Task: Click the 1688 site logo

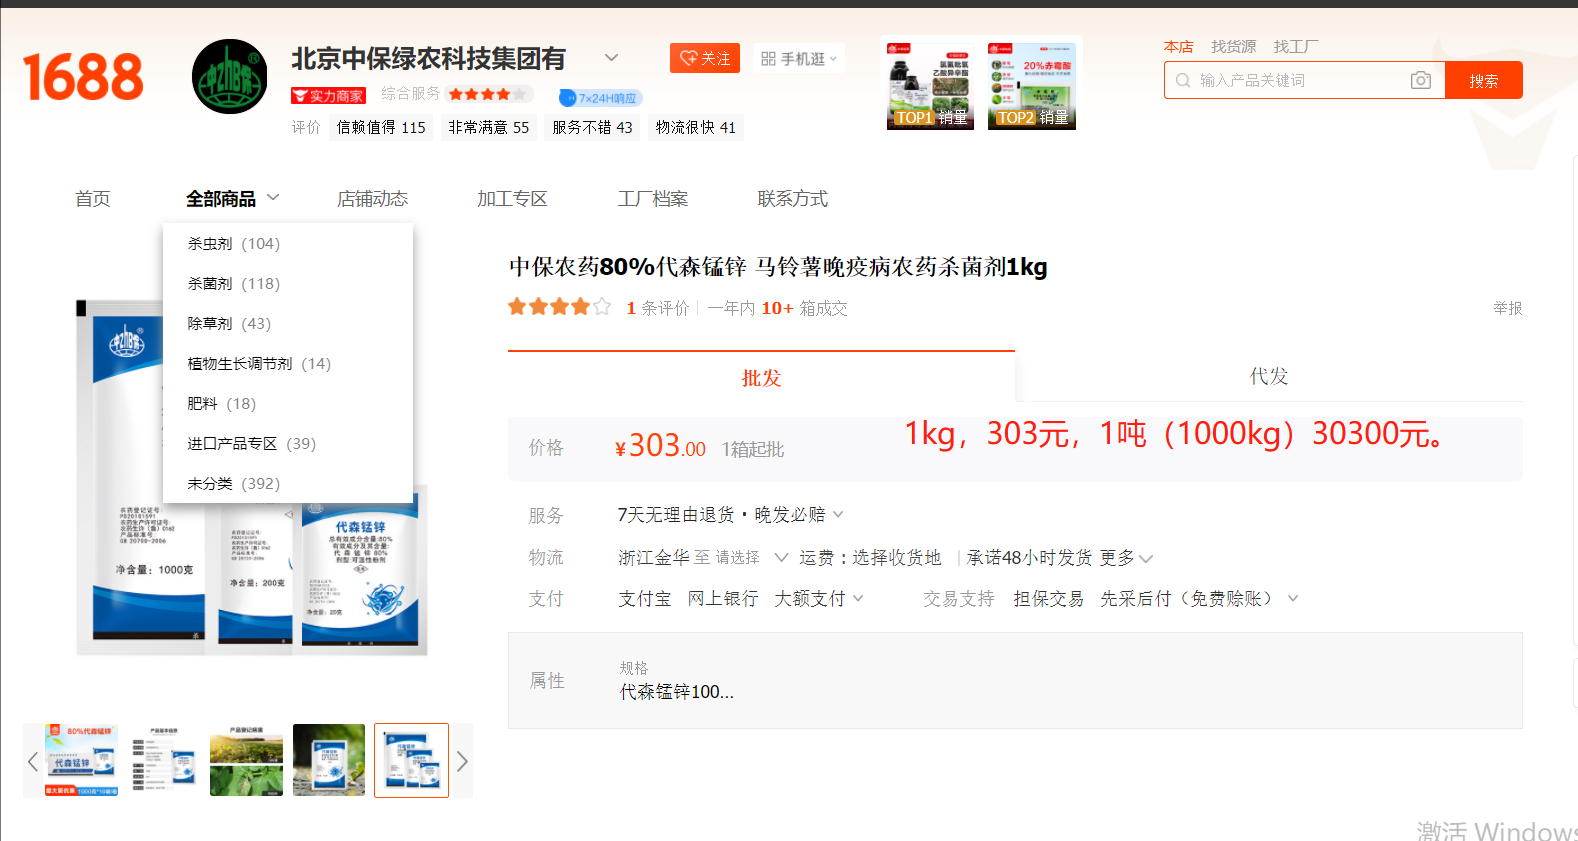Action: tap(83, 77)
